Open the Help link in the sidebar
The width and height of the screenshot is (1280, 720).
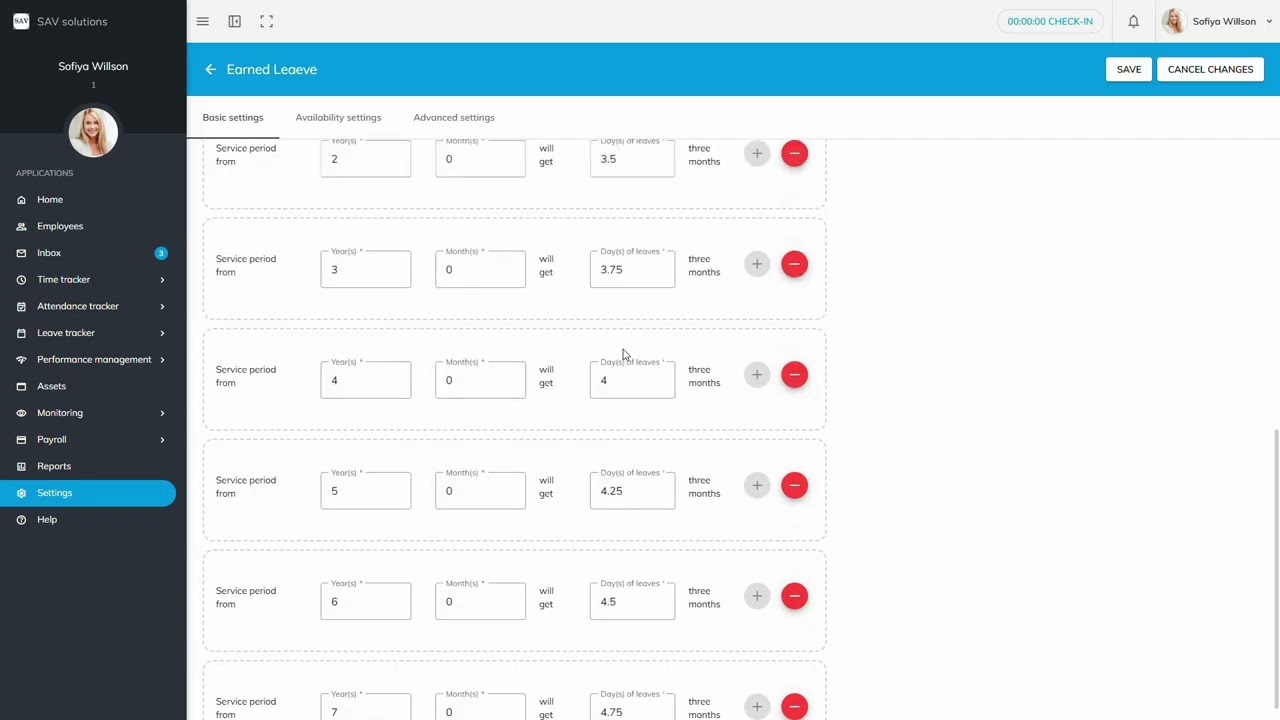[x=47, y=520]
